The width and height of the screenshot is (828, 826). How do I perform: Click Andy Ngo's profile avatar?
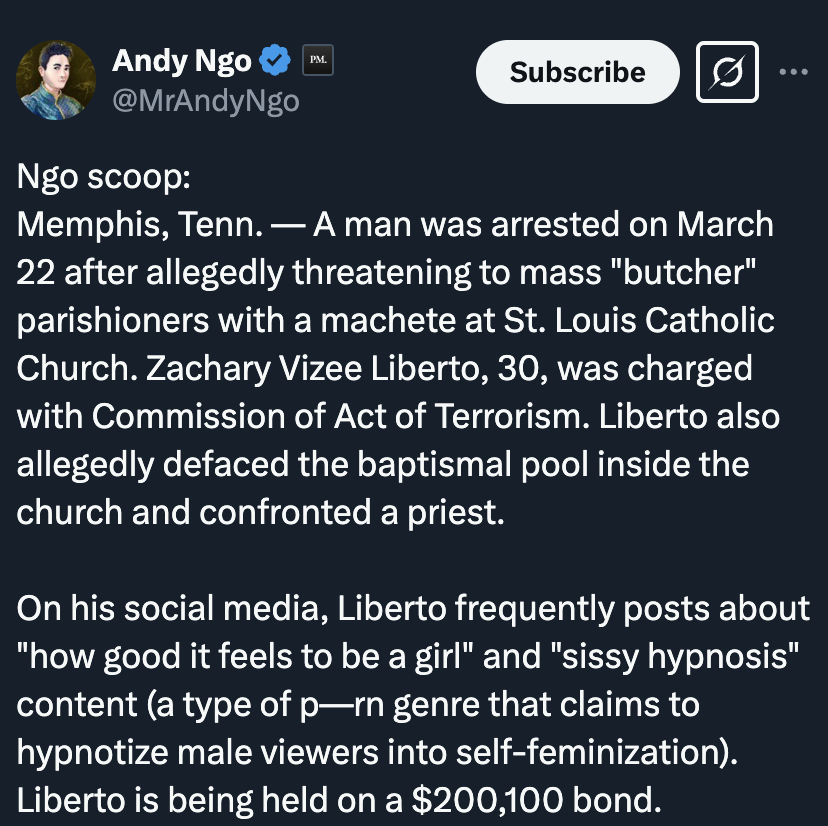coord(57,80)
